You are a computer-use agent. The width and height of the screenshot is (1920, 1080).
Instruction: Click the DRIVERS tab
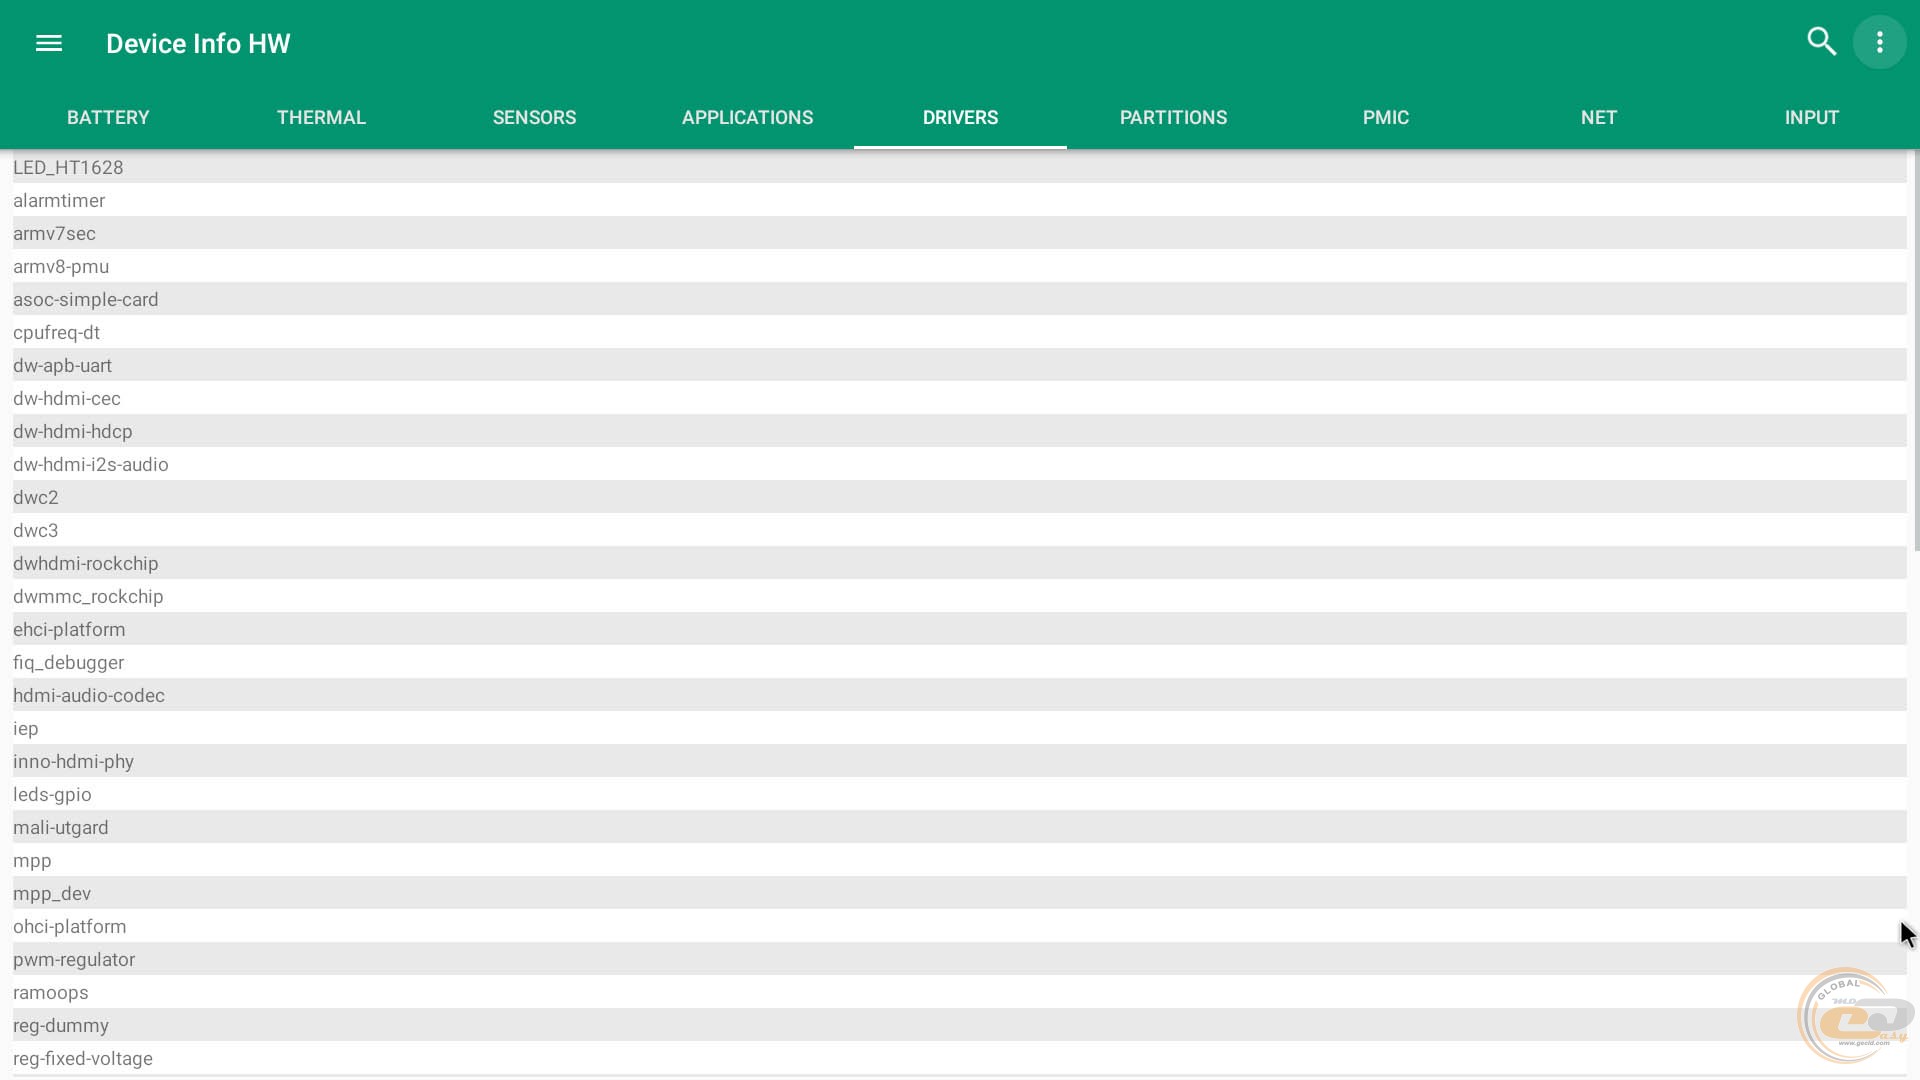click(960, 117)
